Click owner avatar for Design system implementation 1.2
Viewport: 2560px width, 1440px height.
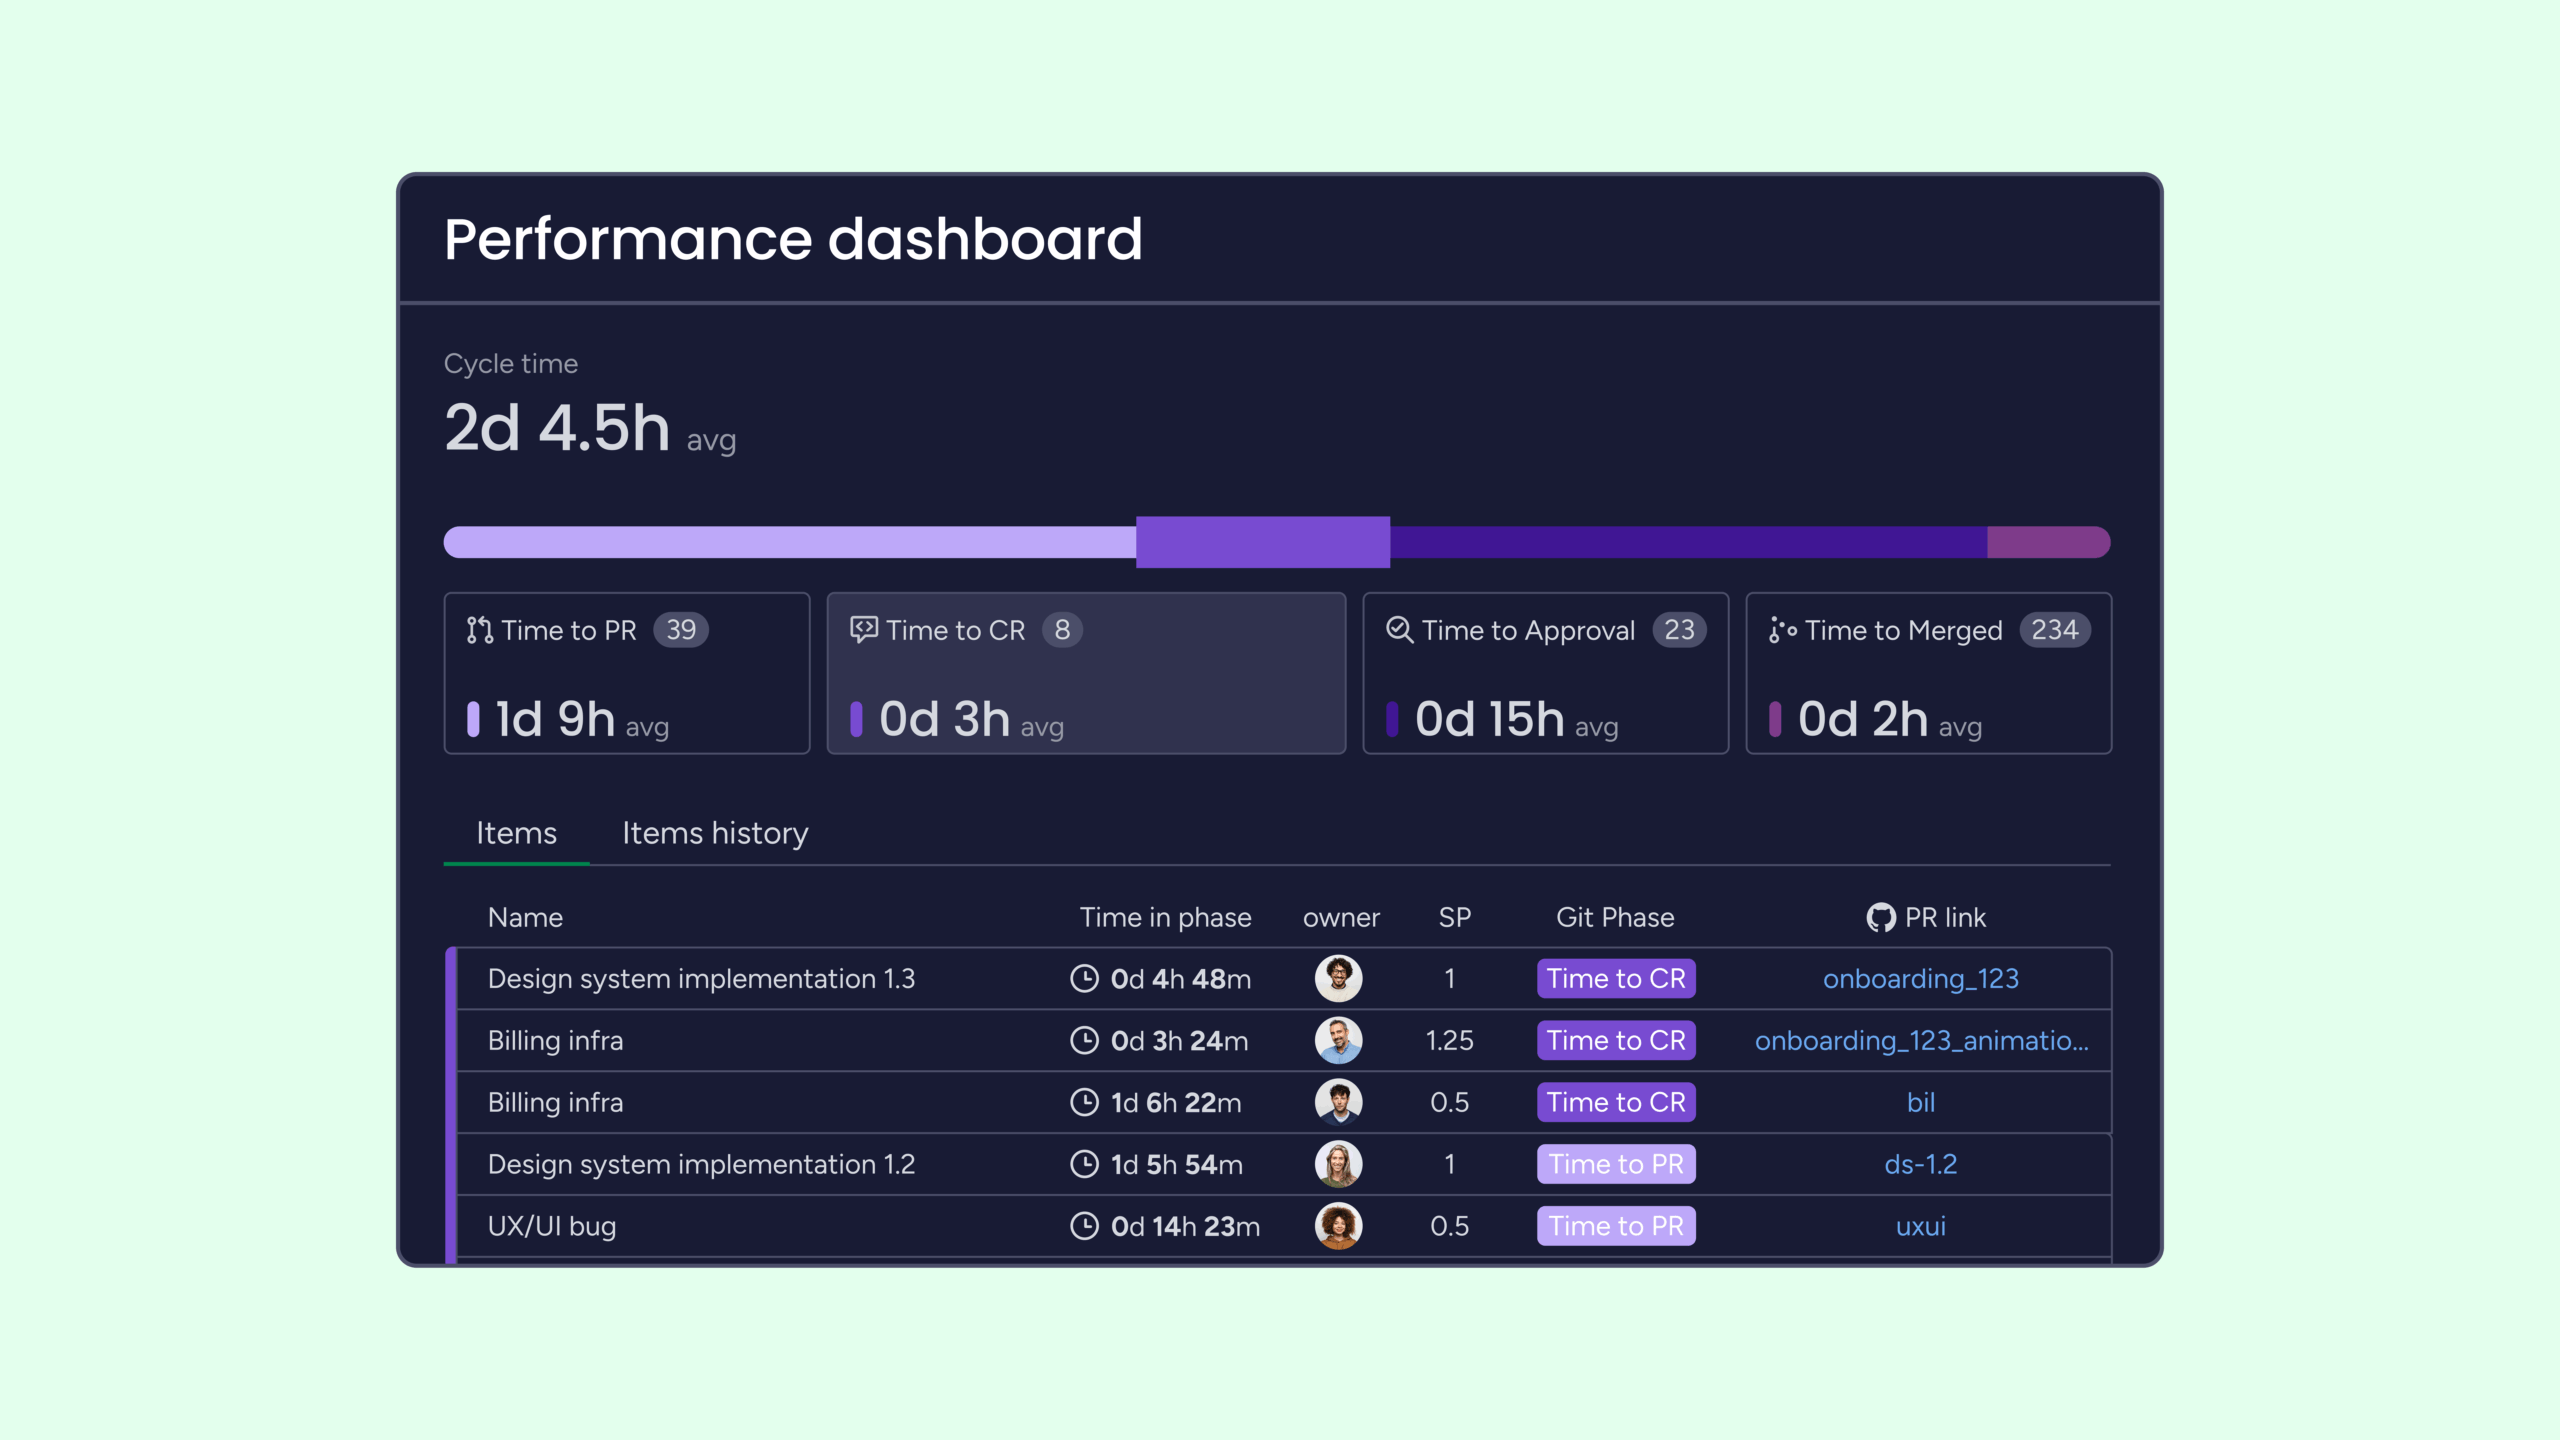pos(1338,1164)
